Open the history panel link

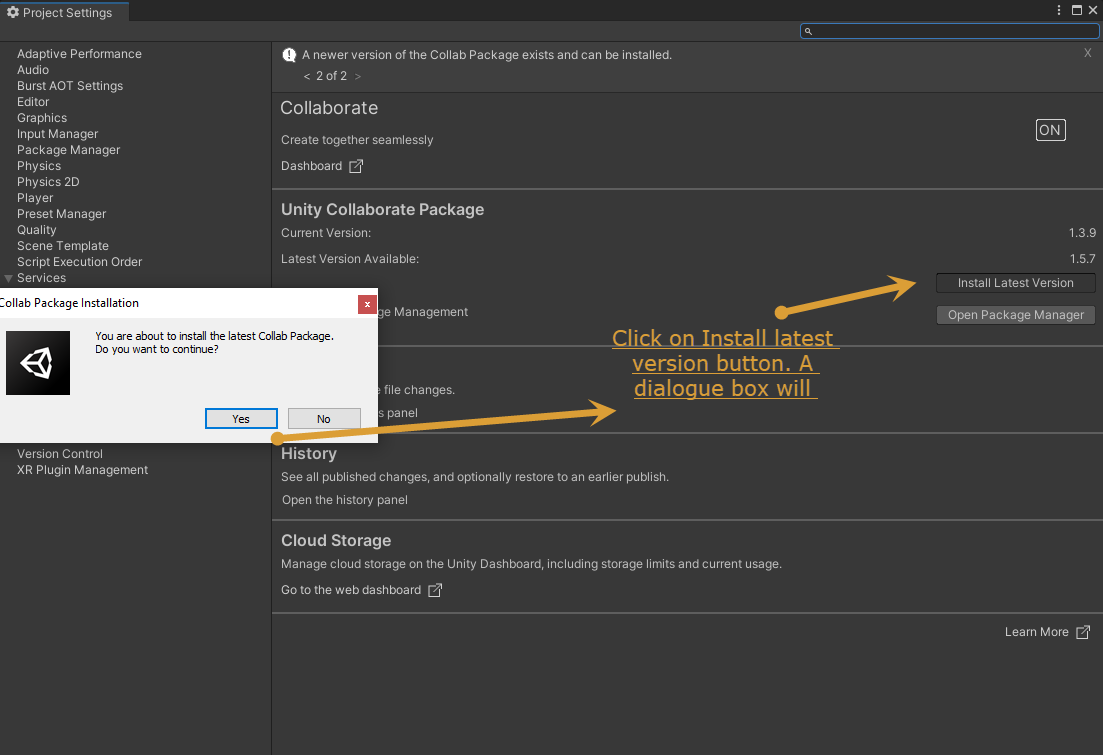345,500
